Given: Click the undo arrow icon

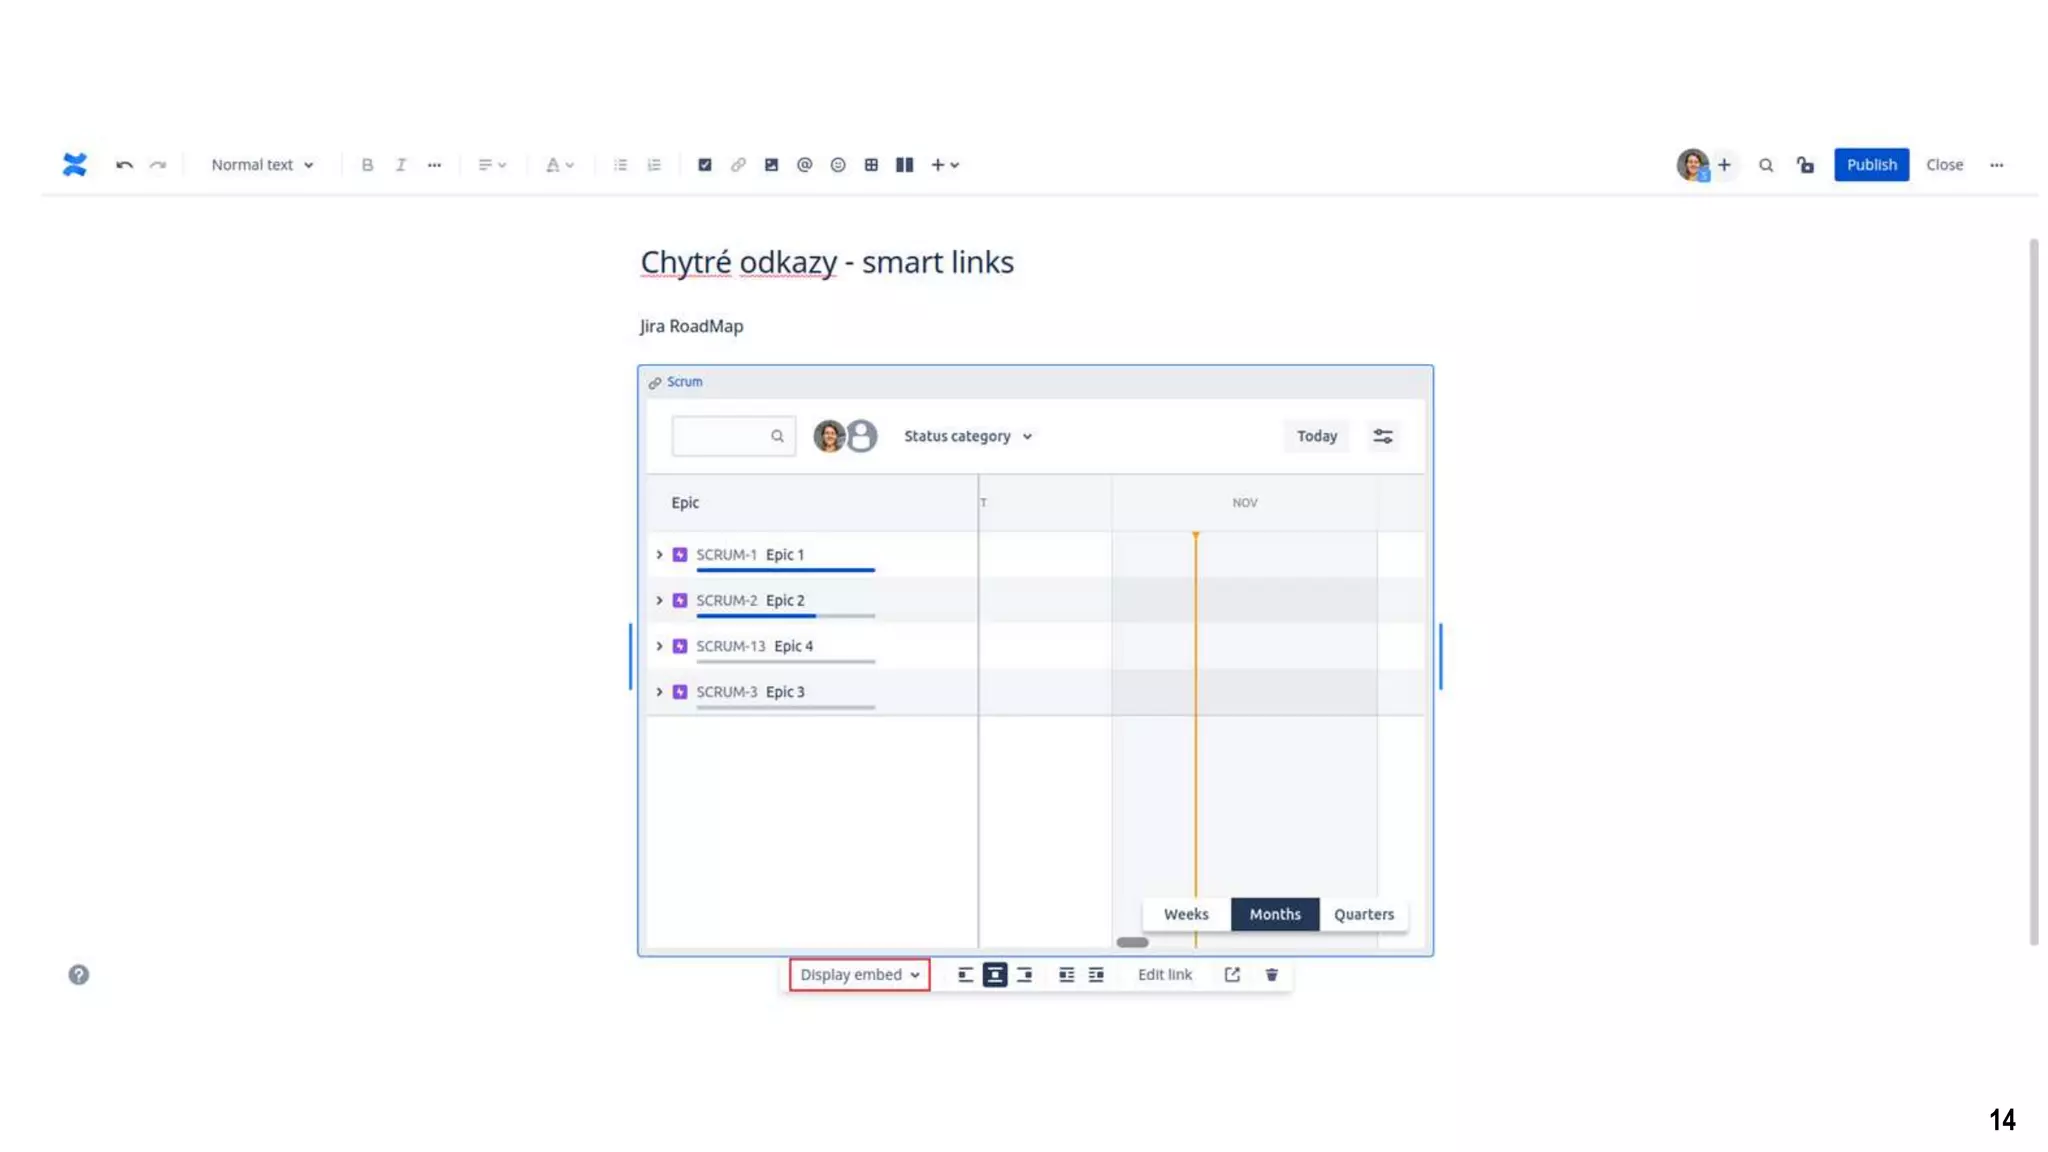Looking at the screenshot, I should [x=124, y=165].
